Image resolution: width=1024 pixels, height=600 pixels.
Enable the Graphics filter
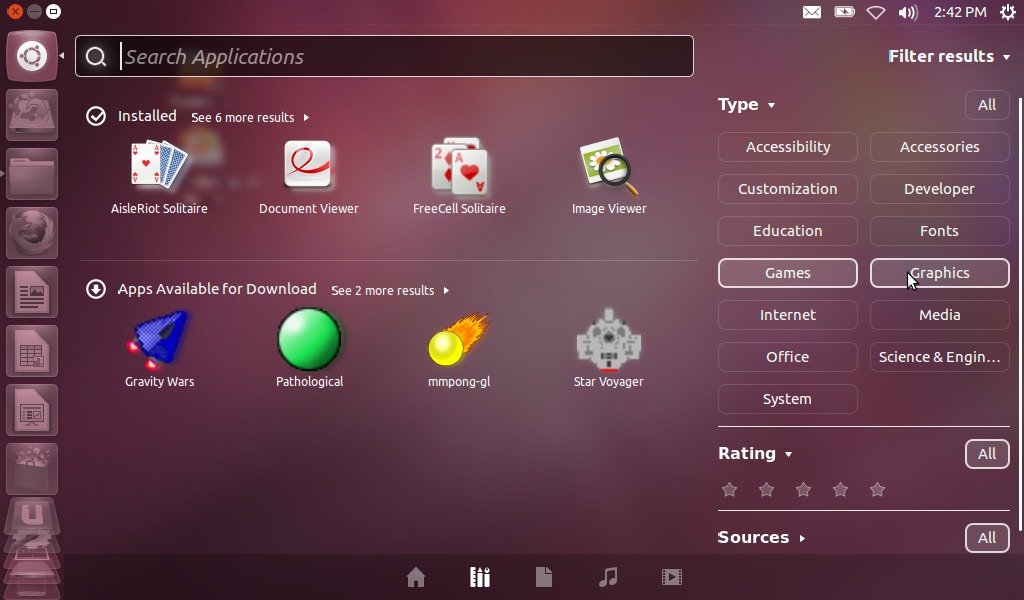(940, 273)
